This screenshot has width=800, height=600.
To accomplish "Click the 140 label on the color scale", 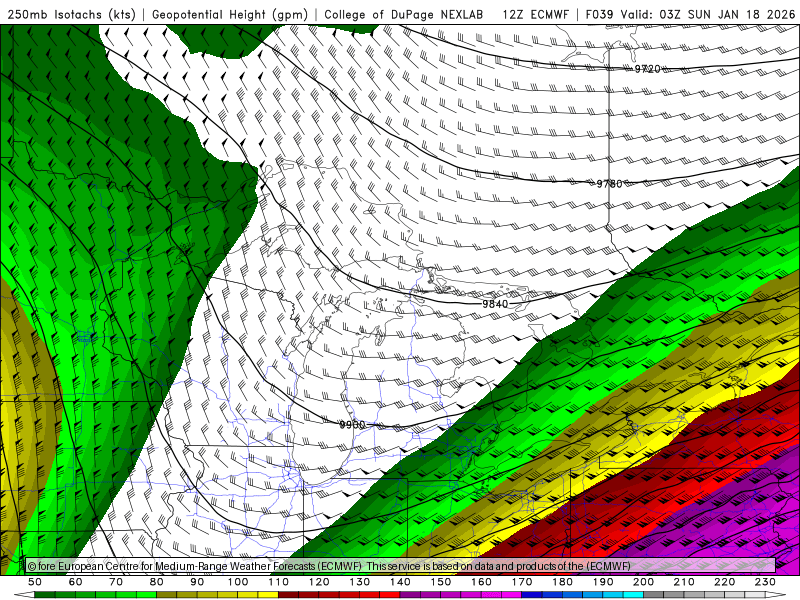I will 400,582.
